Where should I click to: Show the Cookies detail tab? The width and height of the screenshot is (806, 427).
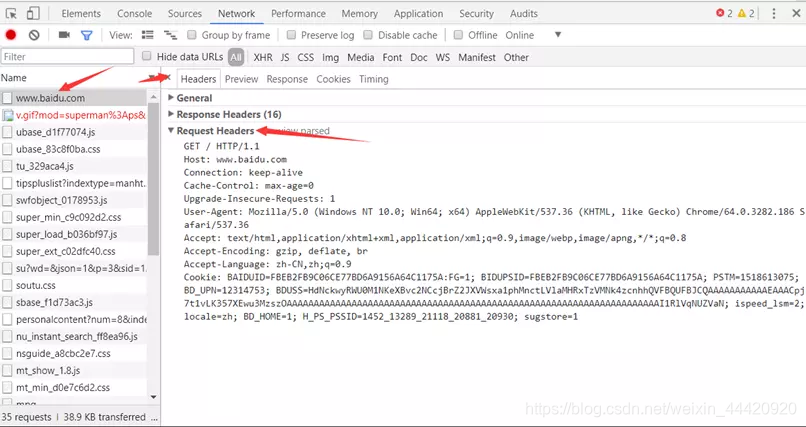tap(333, 79)
